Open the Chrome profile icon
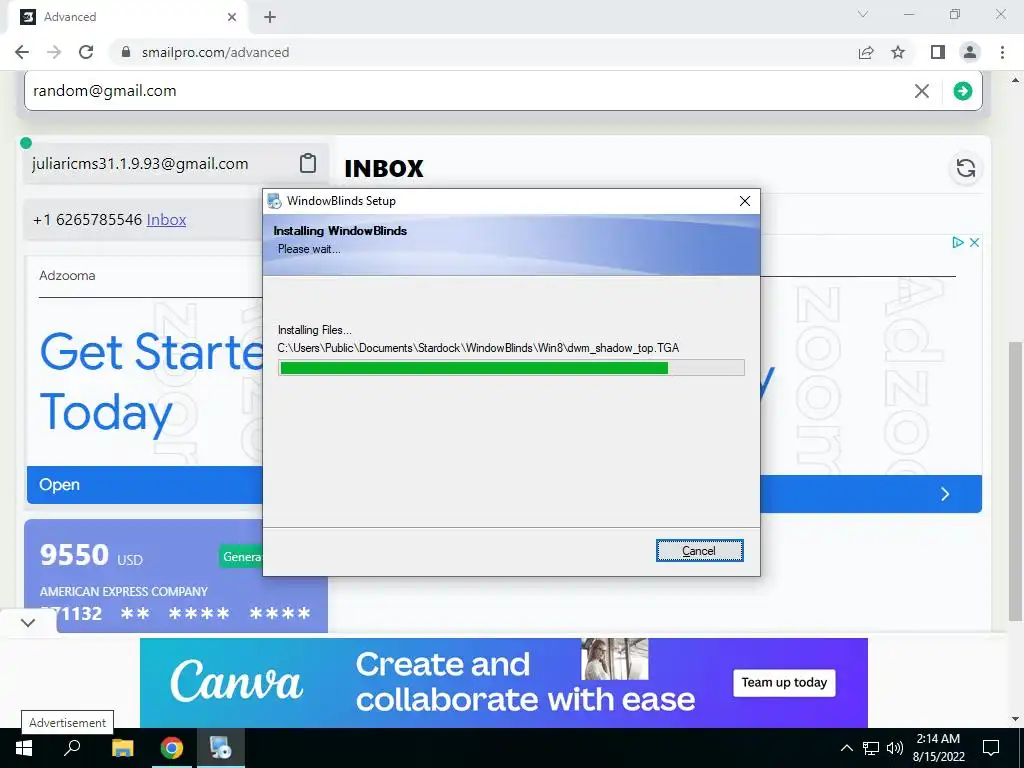1024x768 pixels. click(x=970, y=52)
